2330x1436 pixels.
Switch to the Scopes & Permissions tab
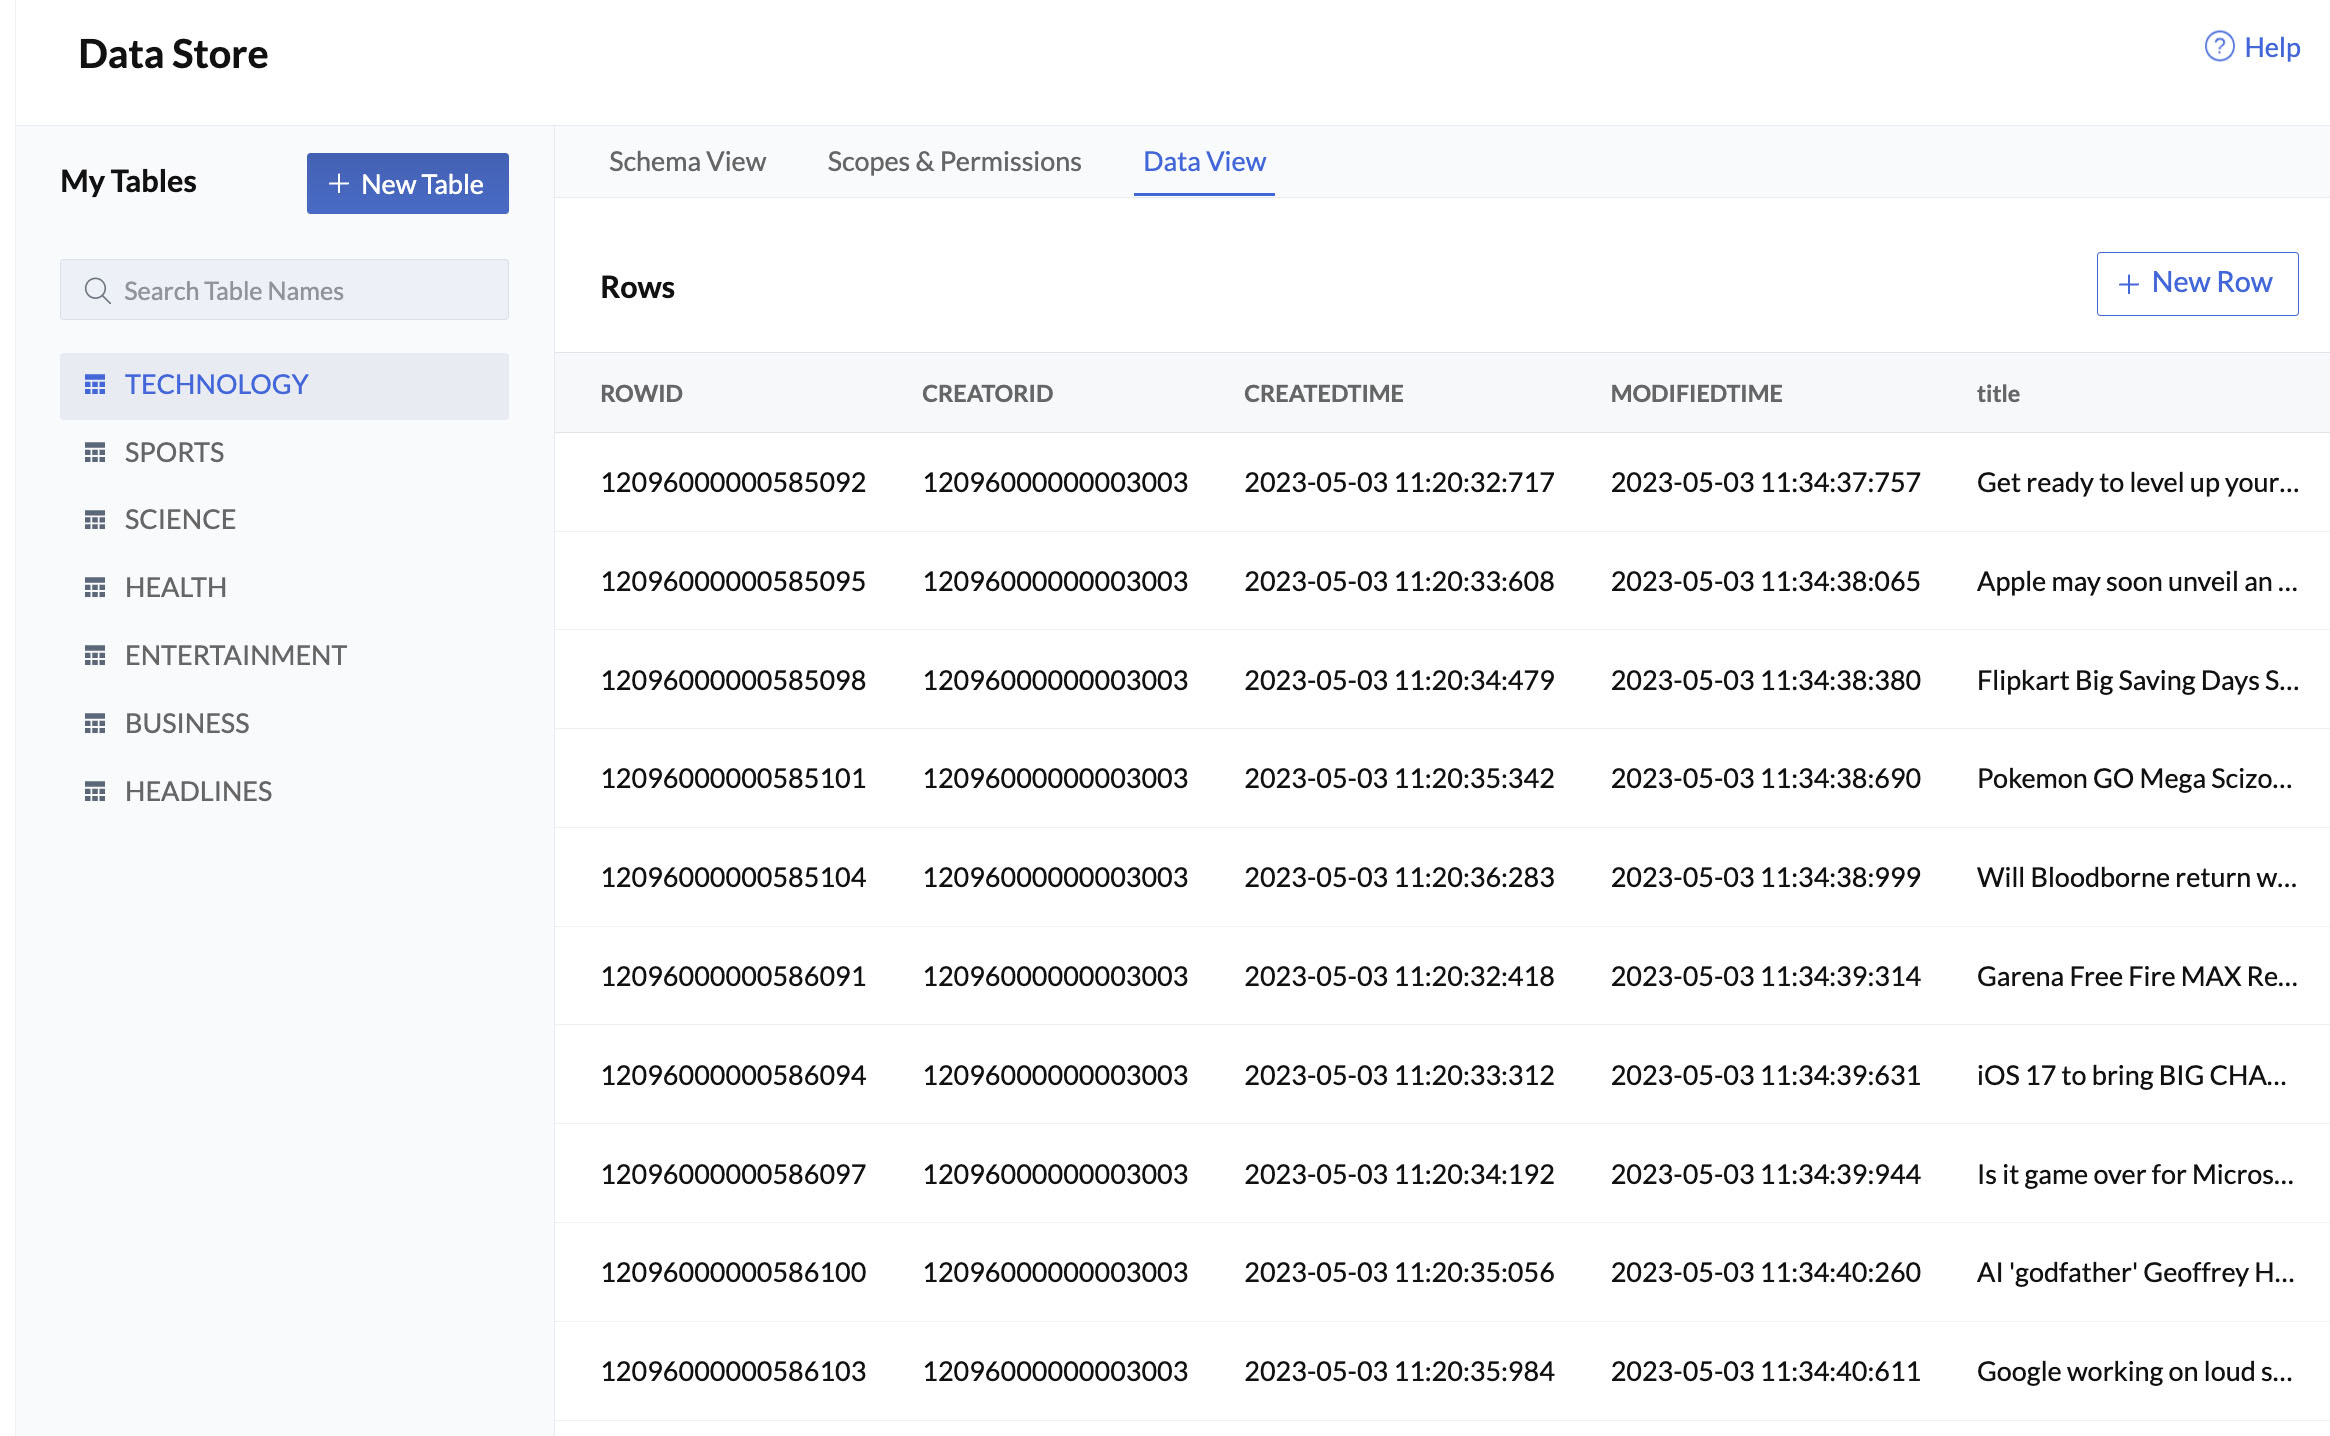[955, 160]
